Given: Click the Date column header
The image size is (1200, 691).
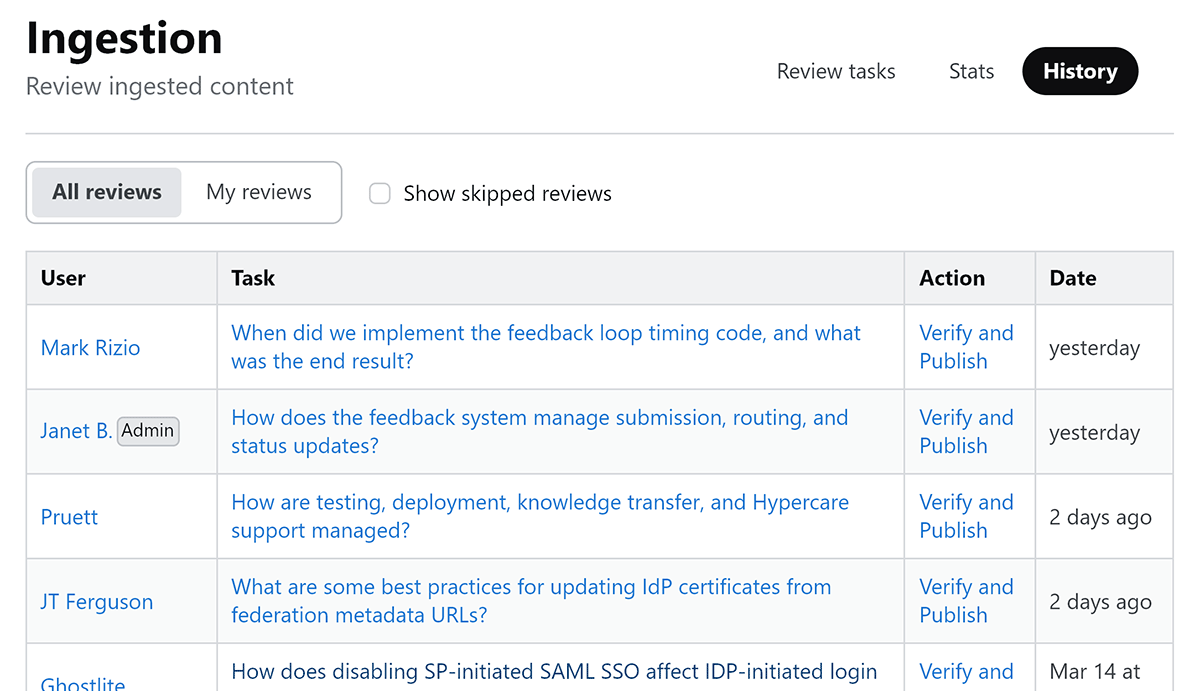Looking at the screenshot, I should click(x=1073, y=278).
